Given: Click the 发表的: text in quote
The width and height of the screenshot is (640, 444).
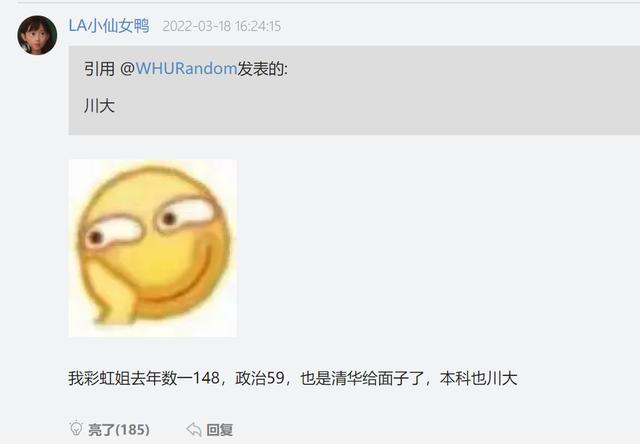Looking at the screenshot, I should [262, 69].
